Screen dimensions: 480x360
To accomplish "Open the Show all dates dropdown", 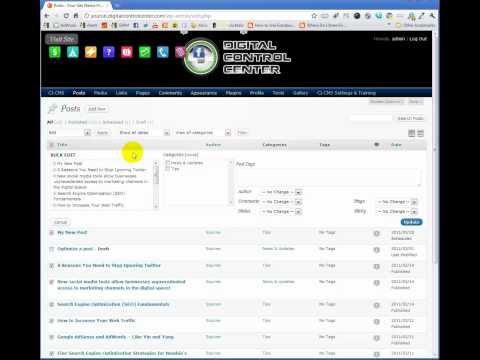I will [144, 133].
